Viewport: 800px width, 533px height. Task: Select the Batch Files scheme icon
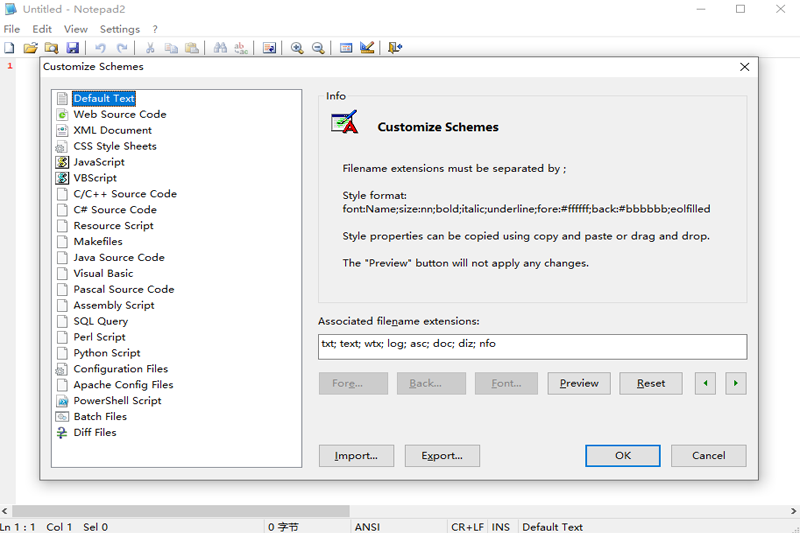[x=62, y=417]
